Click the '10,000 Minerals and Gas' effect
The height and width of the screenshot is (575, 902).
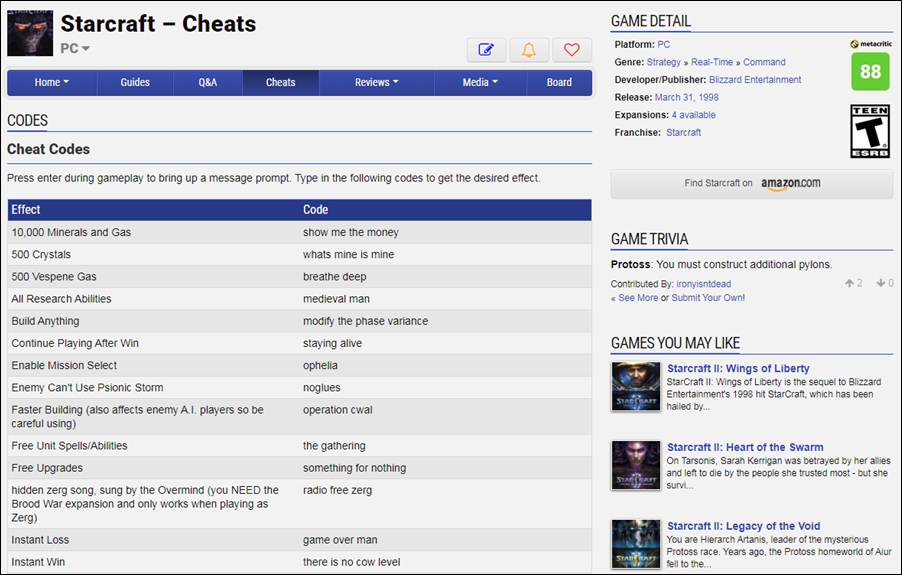(x=71, y=232)
